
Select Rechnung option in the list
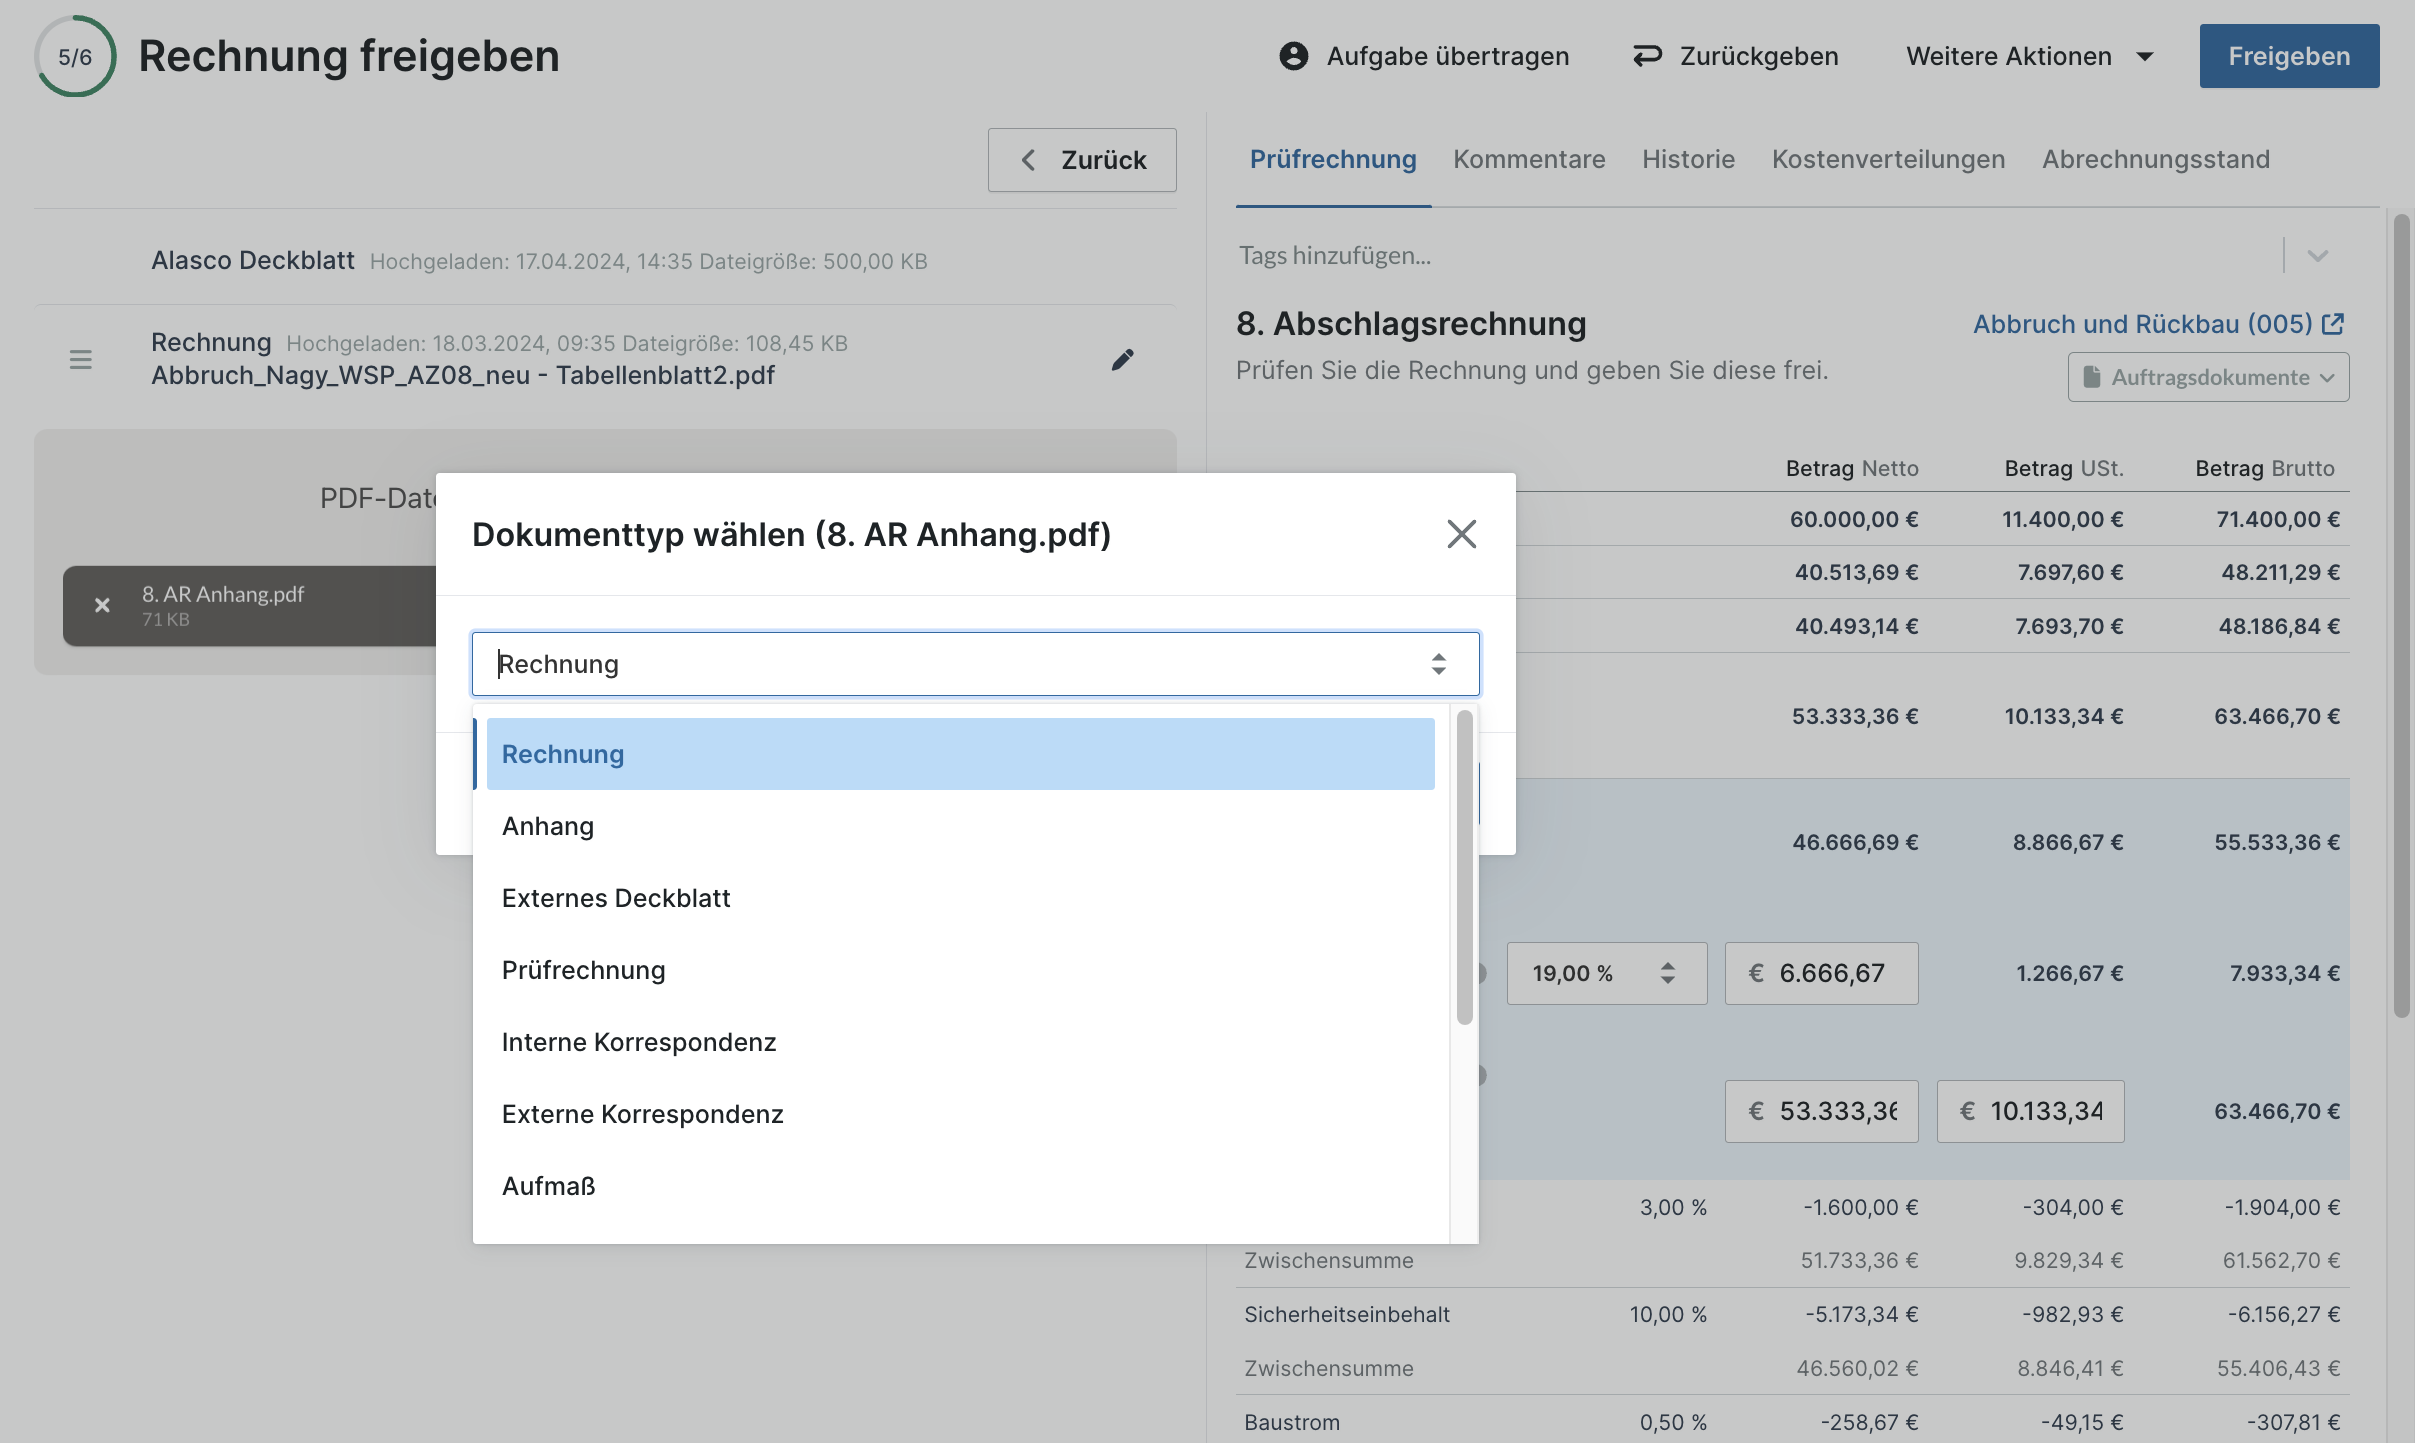coord(960,754)
